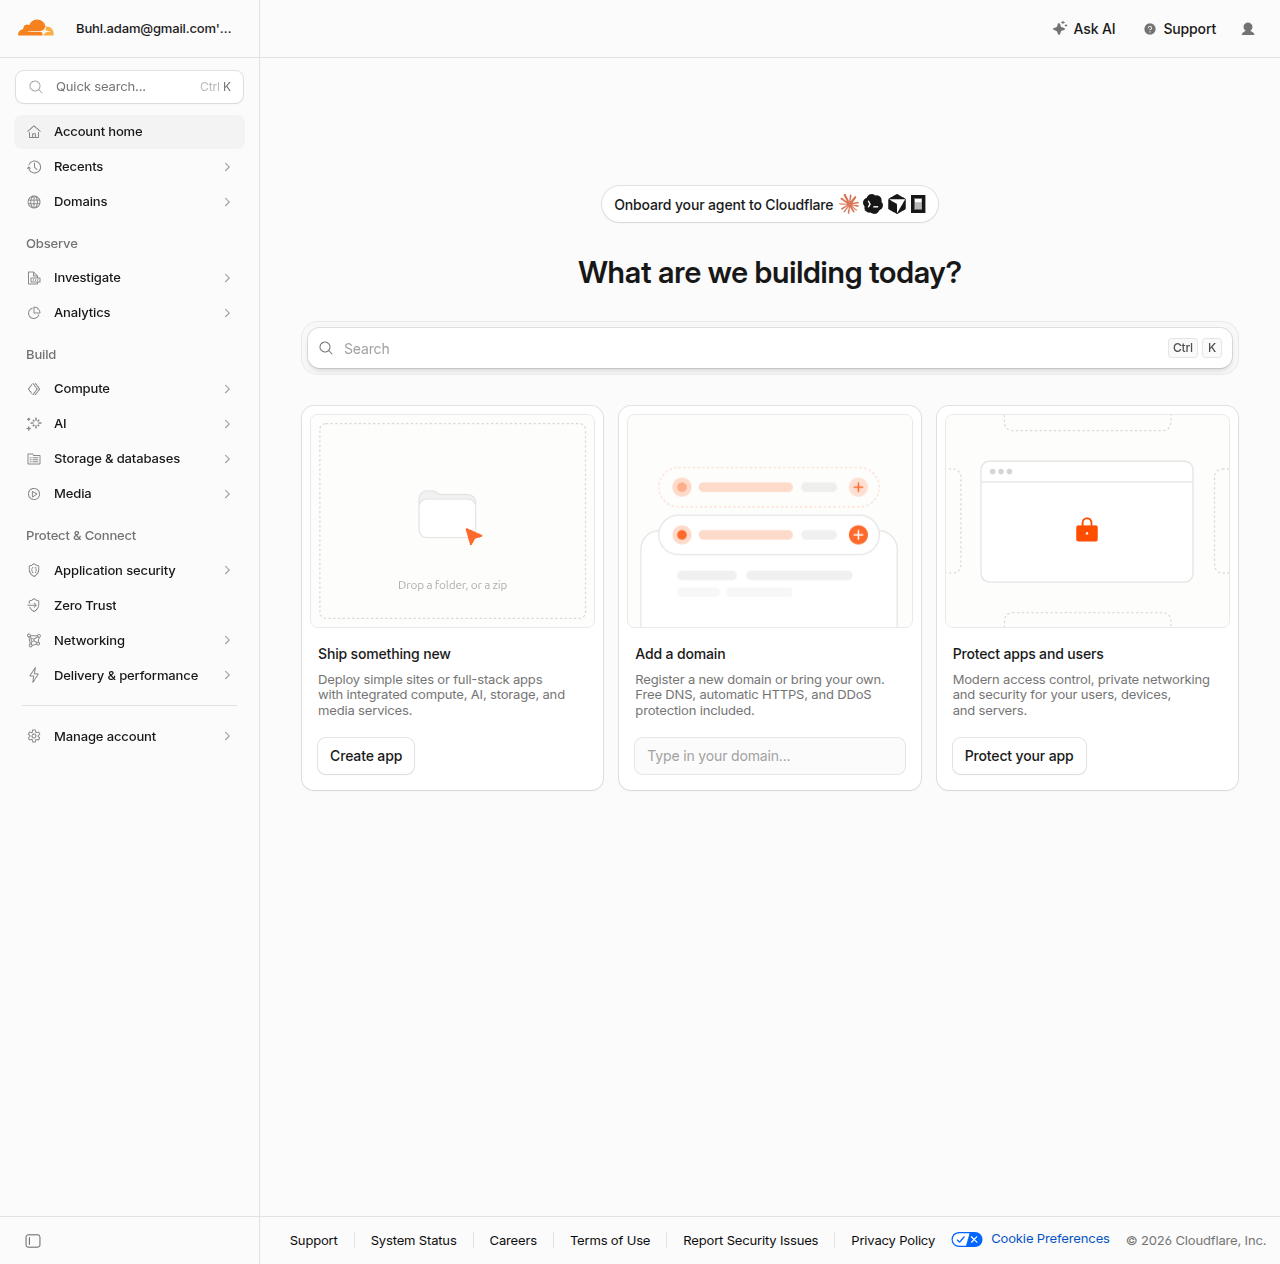Click the Domains globe icon
This screenshot has width=1280, height=1264.
click(x=34, y=202)
